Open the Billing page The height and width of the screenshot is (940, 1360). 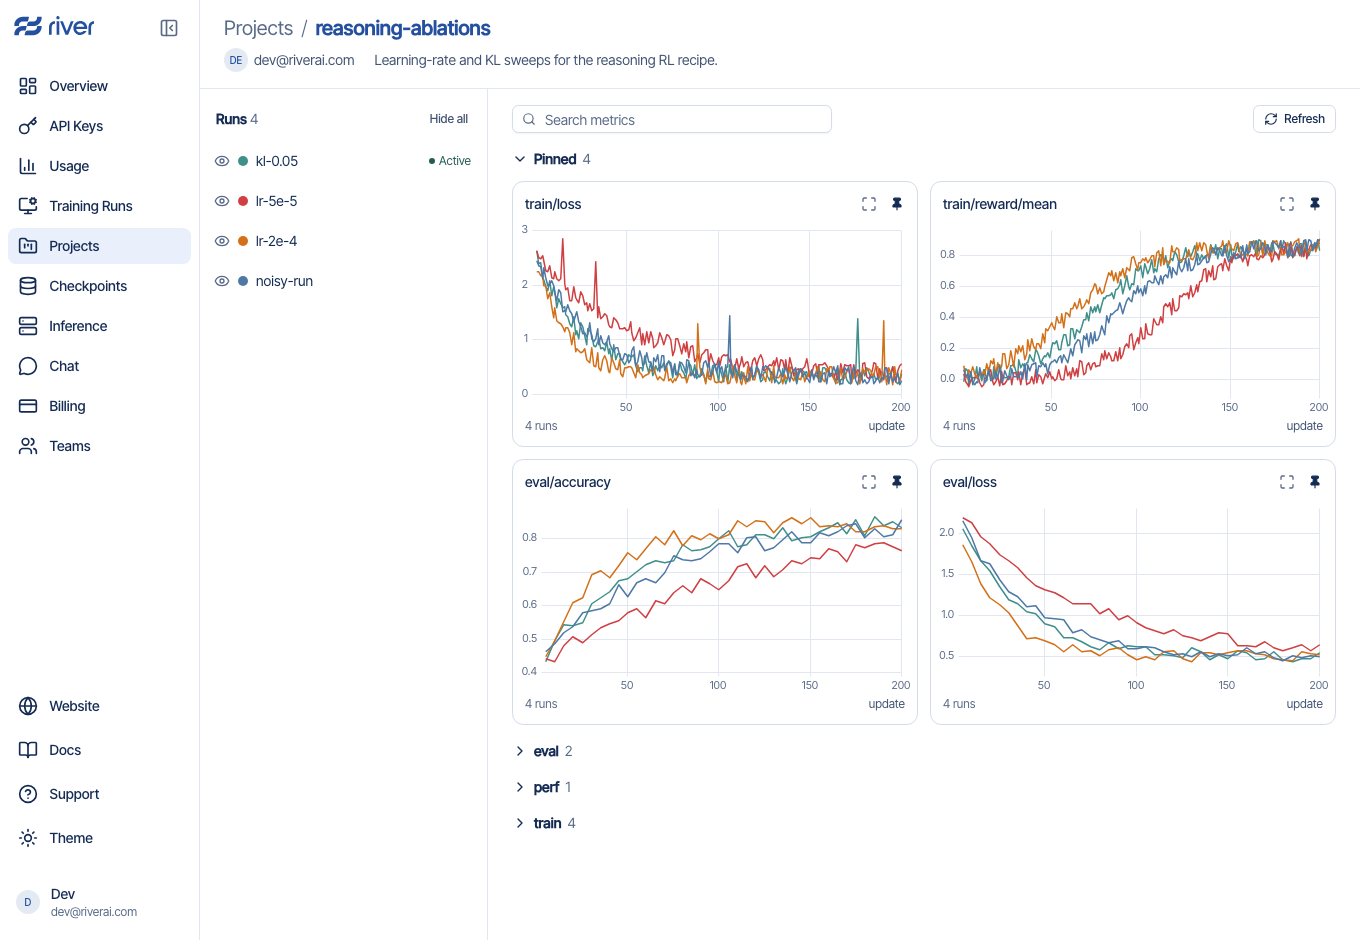pyautogui.click(x=99, y=406)
